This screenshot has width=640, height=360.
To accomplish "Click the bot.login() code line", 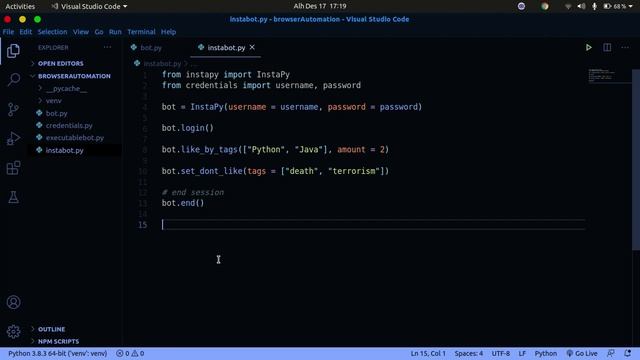I will [188, 128].
